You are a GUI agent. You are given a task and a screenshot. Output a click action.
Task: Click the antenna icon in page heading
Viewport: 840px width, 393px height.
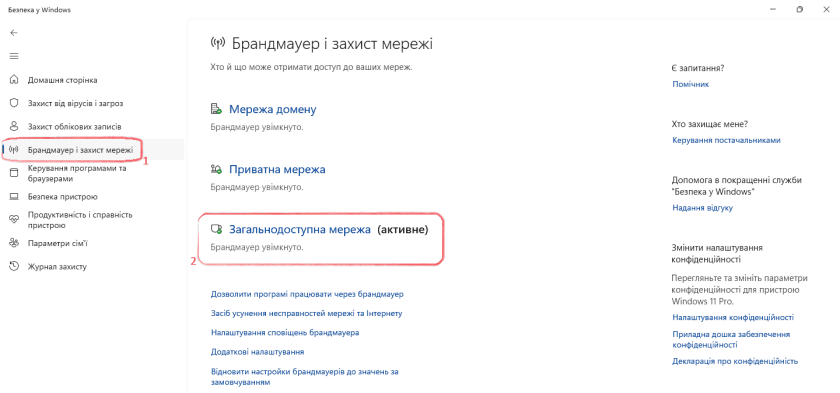coord(218,44)
